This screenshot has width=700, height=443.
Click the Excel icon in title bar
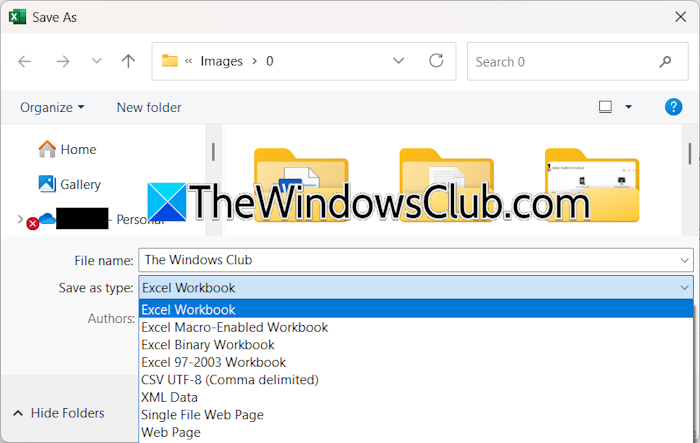(x=17, y=17)
